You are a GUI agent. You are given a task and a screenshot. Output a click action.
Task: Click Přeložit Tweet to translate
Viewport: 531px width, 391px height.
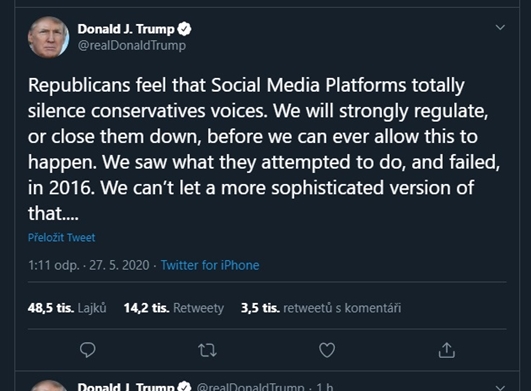pos(61,238)
